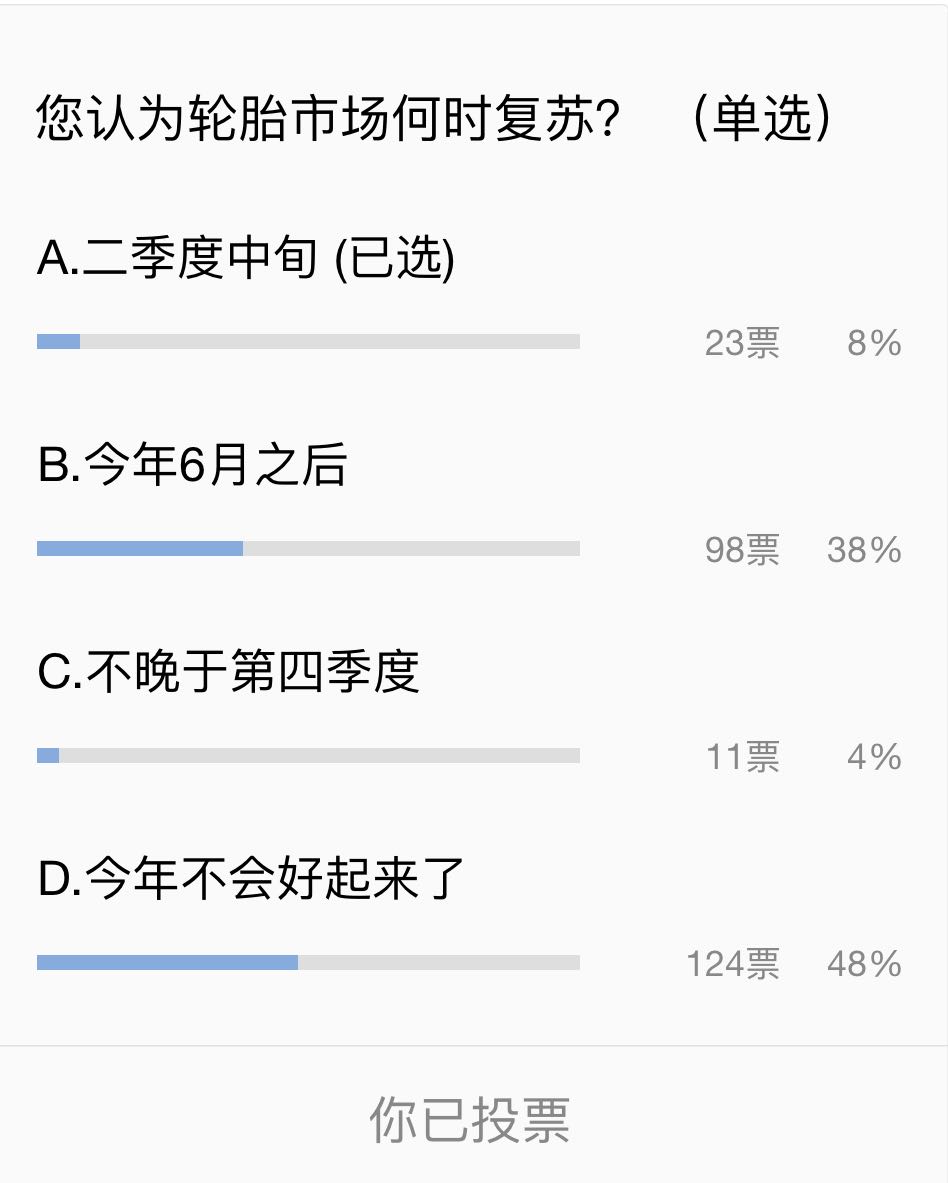Click the poll question 您认为轮胎市场何时复苏
This screenshot has height=1183, width=948.
click(328, 118)
